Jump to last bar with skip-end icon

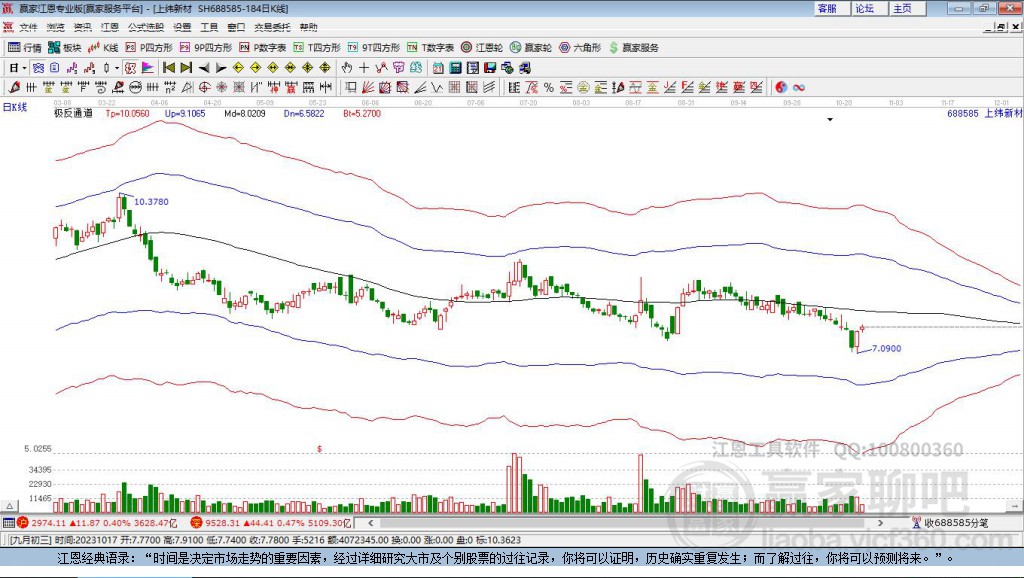tap(186, 68)
